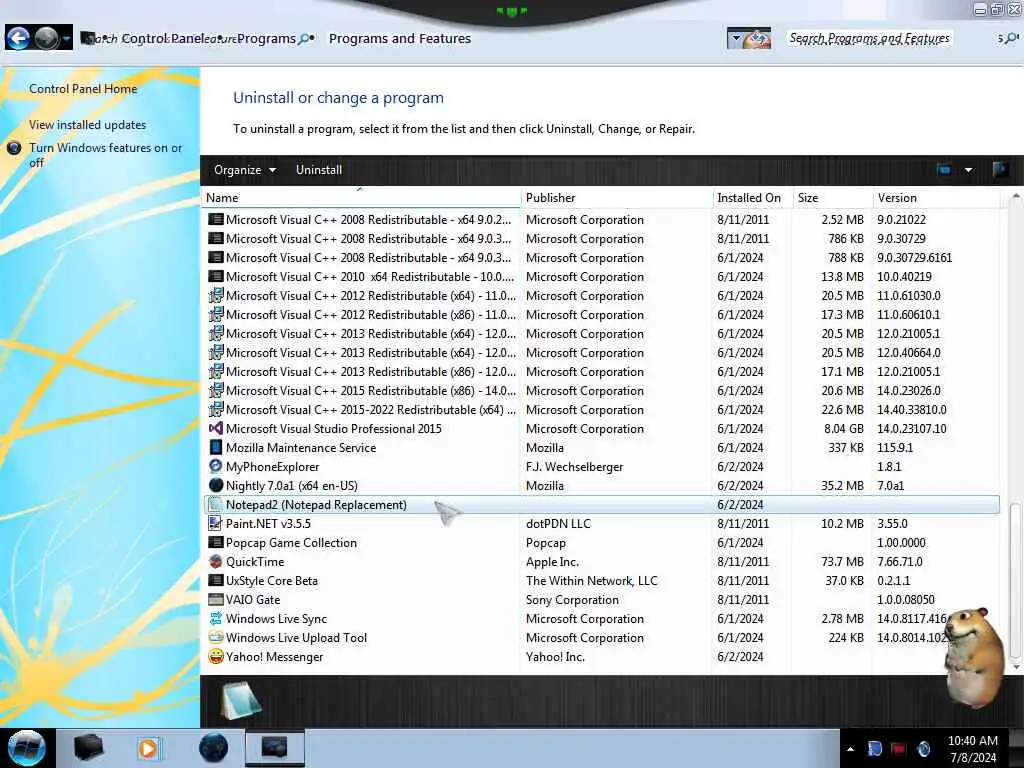Screen dimensions: 1024x768
Task: Click the black folder taskbar icon
Action: [88, 748]
